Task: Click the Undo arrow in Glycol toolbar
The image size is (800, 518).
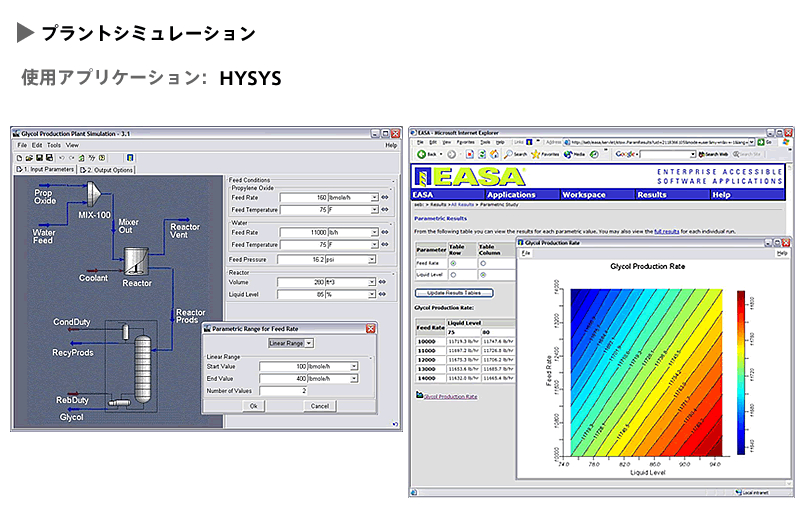Action: (62, 158)
